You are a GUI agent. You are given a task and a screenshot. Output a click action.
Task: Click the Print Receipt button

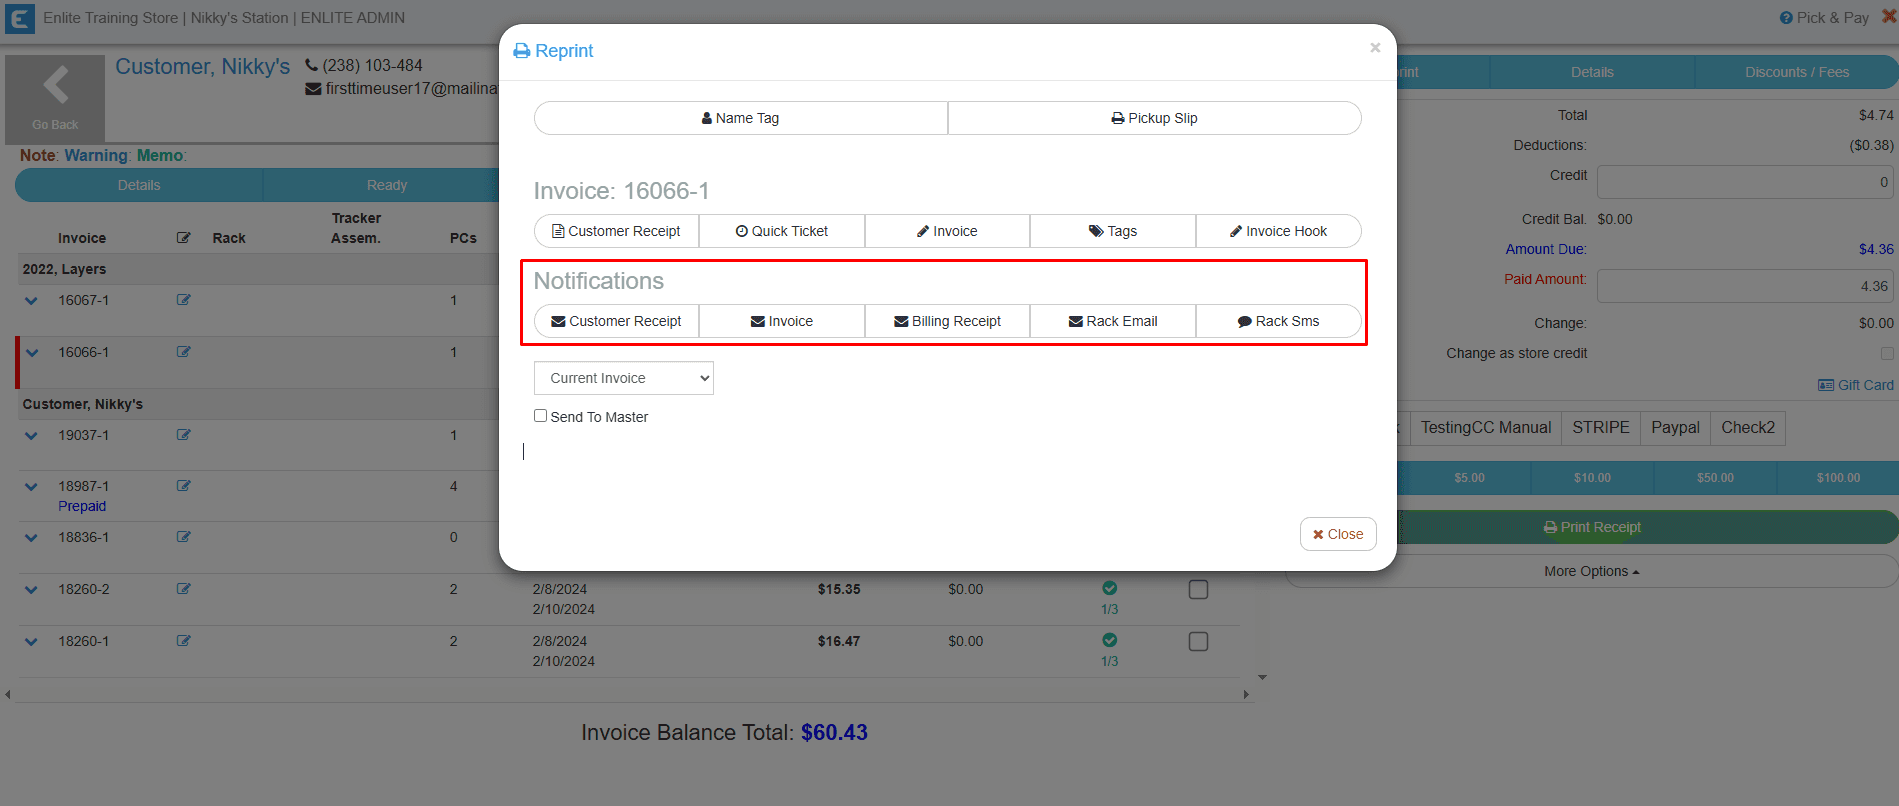click(1592, 527)
